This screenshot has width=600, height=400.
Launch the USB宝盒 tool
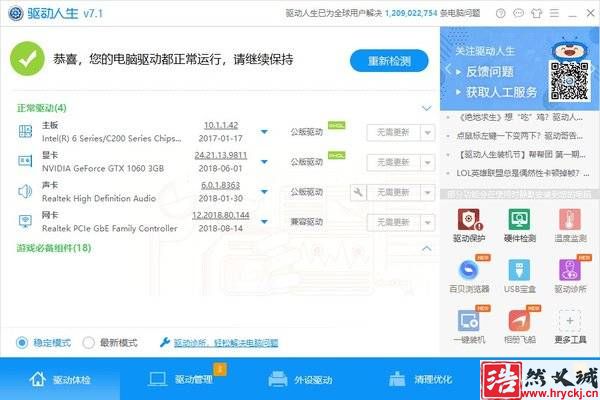[519, 276]
